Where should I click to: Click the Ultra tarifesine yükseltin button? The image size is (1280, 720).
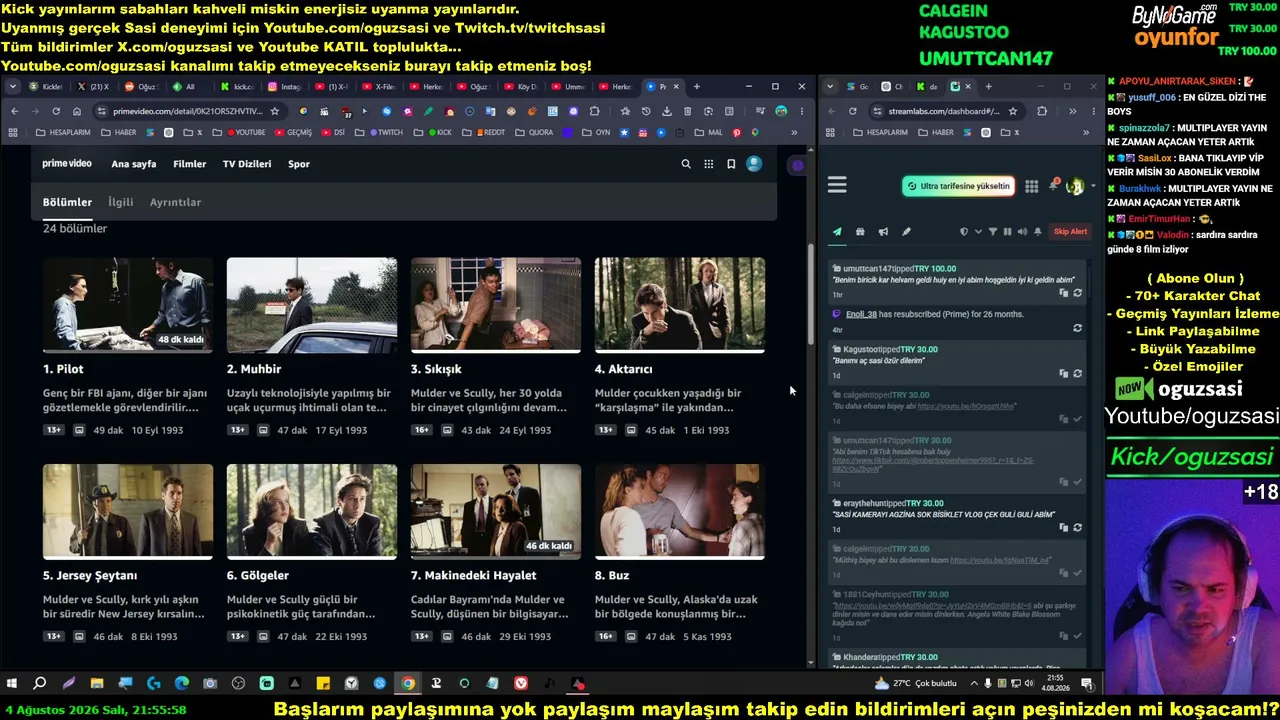(958, 186)
